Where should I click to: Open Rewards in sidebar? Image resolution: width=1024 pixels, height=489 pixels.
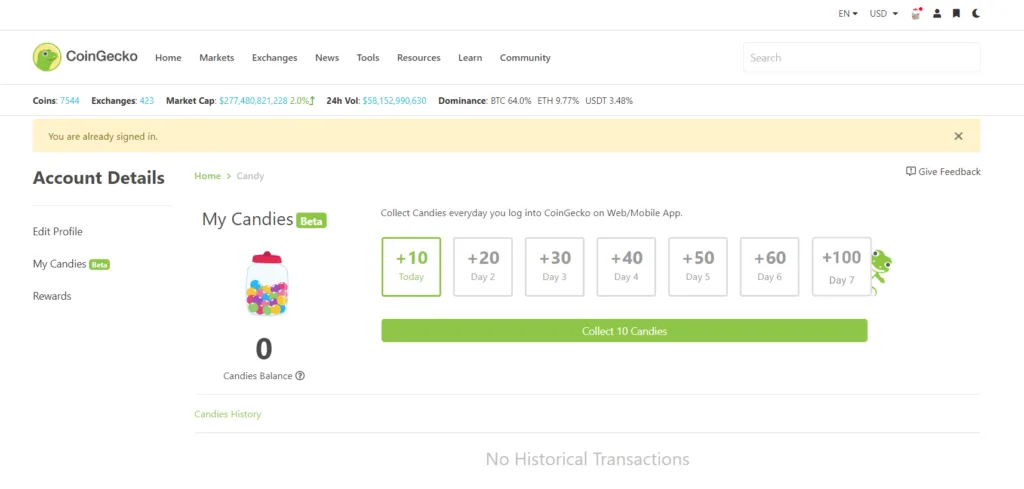tap(52, 296)
